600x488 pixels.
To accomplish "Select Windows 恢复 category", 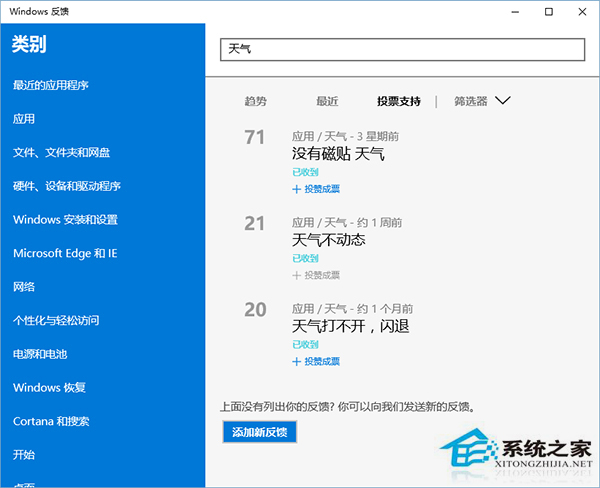I will tap(49, 388).
